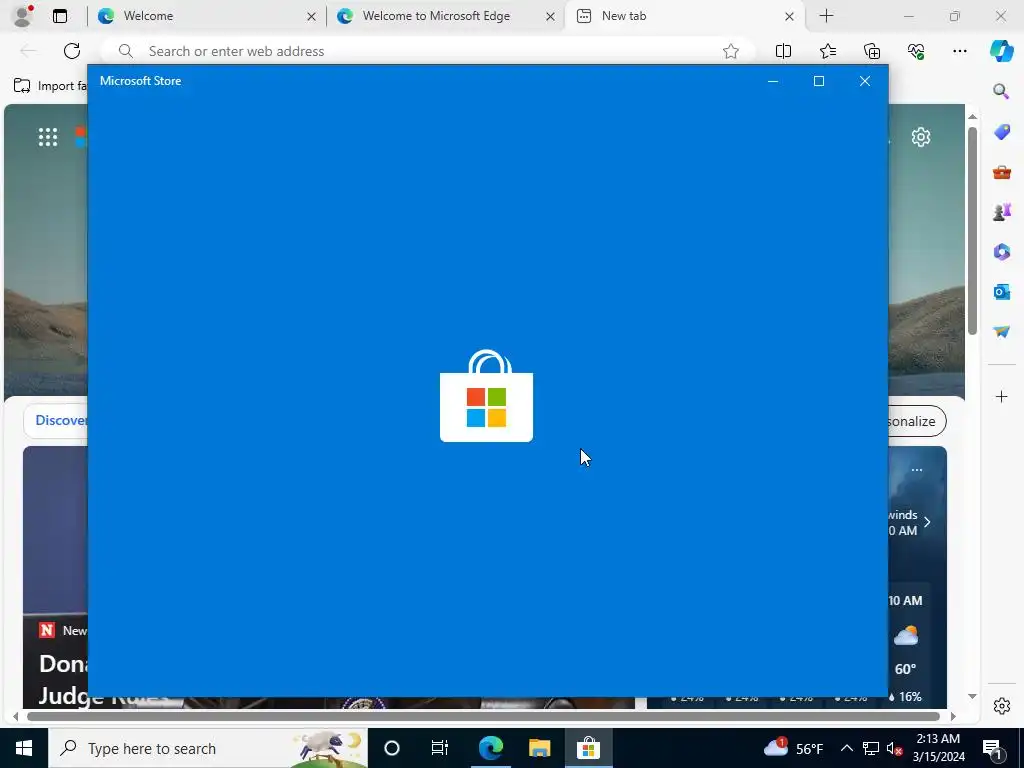
Task: Open weather card more options dots
Action: click(x=917, y=470)
